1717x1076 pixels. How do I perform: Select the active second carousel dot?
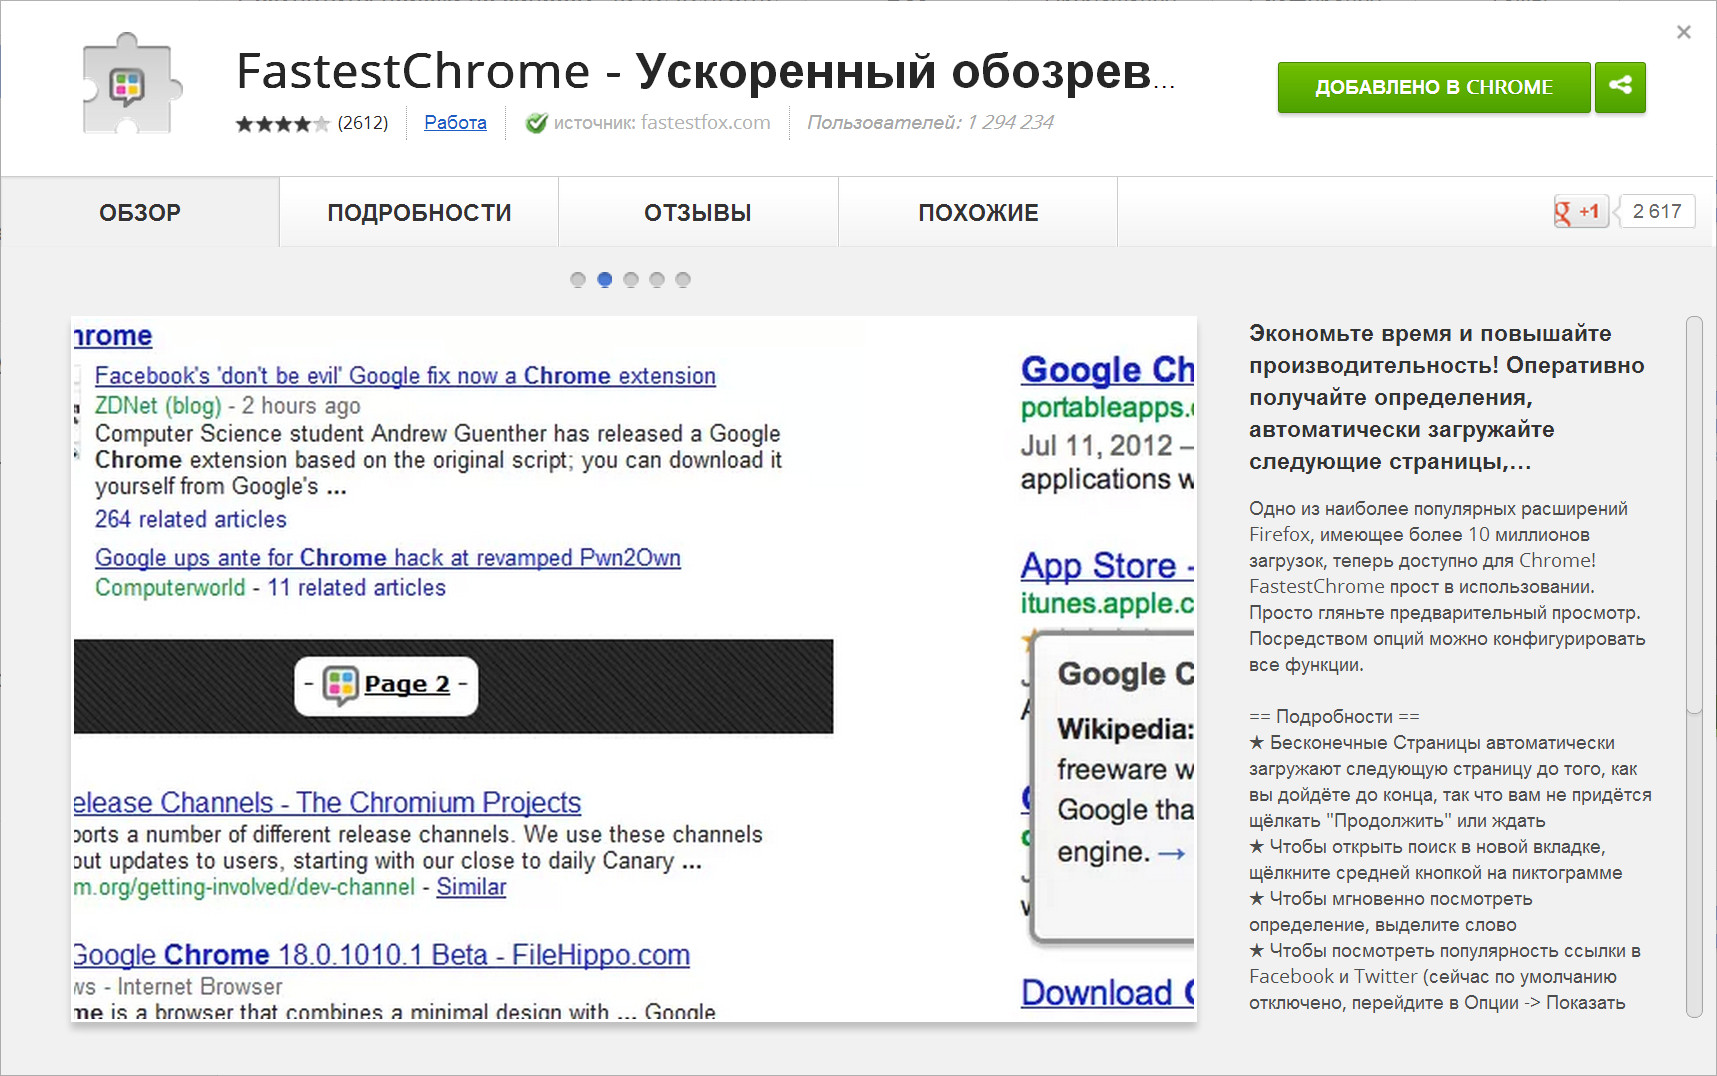604,280
